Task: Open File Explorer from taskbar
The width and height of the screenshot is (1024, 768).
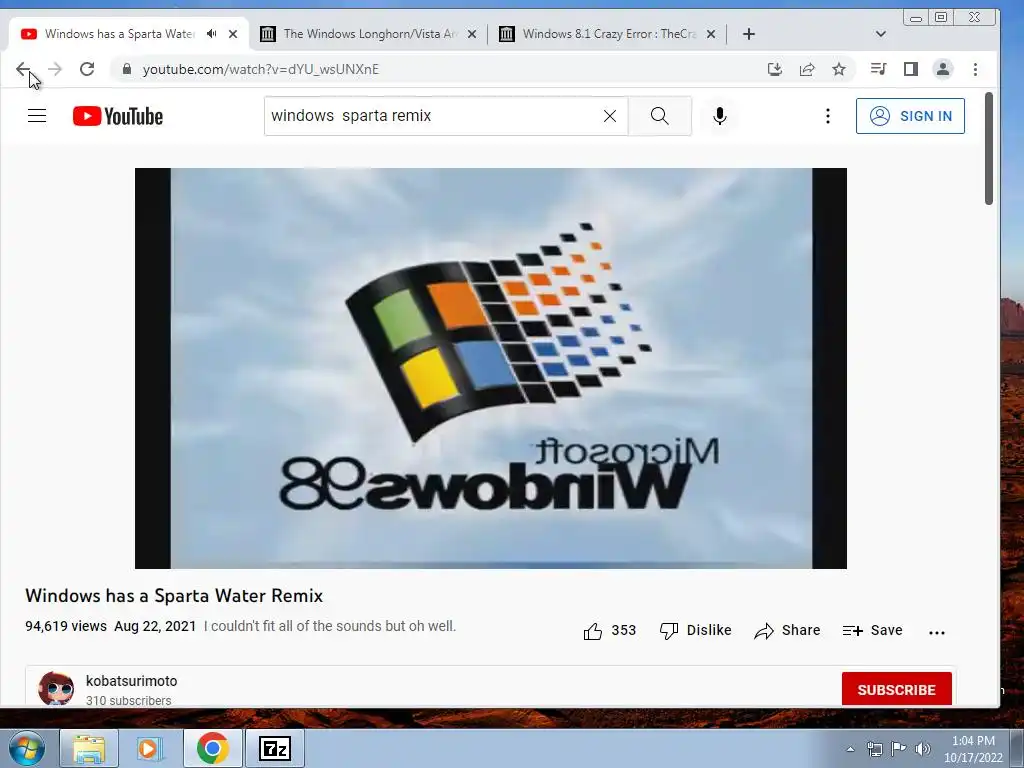Action: coord(89,748)
